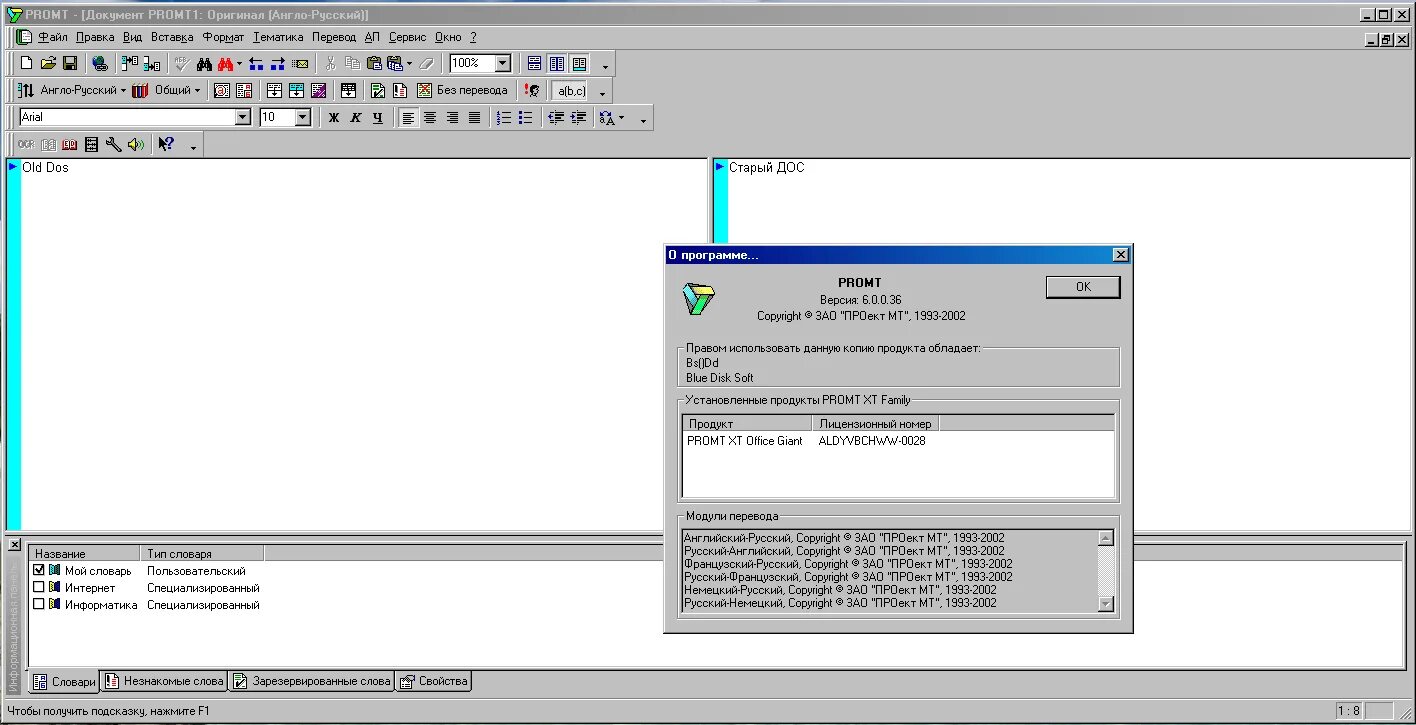The width and height of the screenshot is (1416, 725).
Task: Click the a(b,c) toolbar button
Action: [x=571, y=90]
